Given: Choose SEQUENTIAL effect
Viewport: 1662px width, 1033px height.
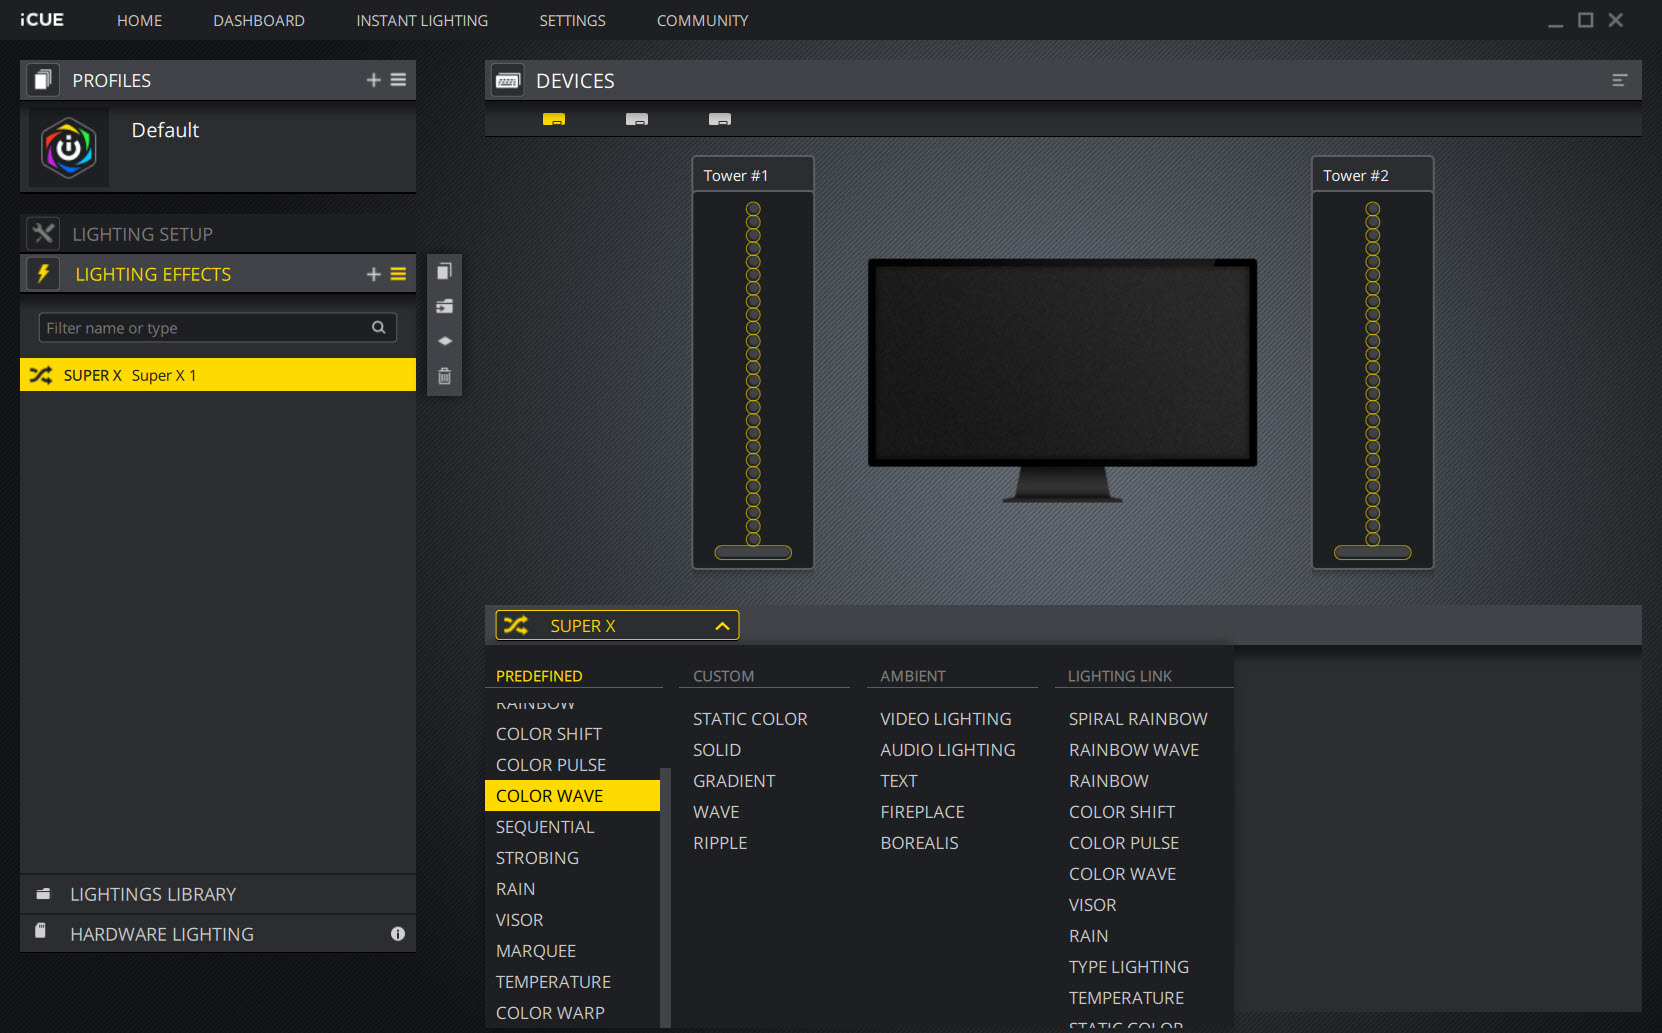Looking at the screenshot, I should pyautogui.click(x=545, y=827).
